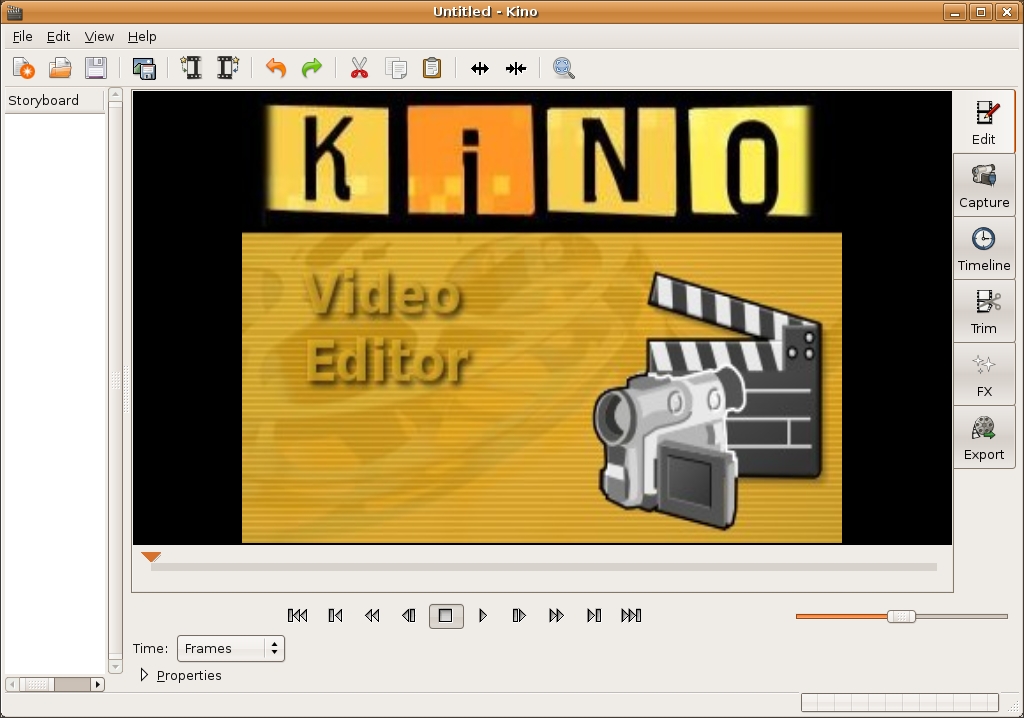Open the Time format Frames dropdown

pos(231,648)
